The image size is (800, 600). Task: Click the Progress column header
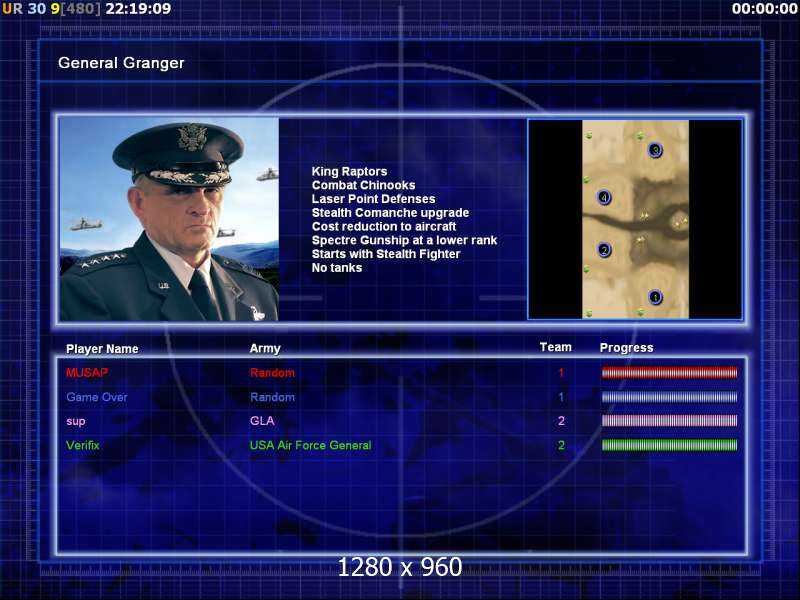(627, 348)
